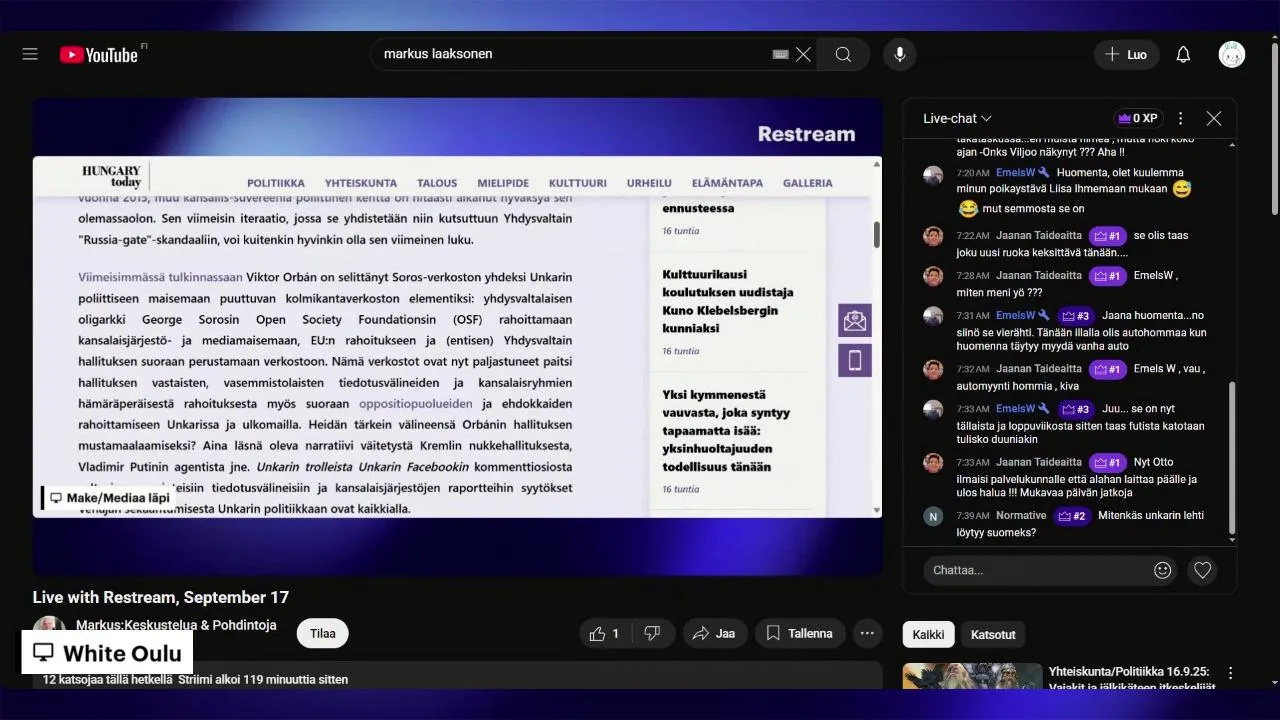This screenshot has height=720, width=1280.
Task: Open the Luo create button
Action: pyautogui.click(x=1126, y=54)
